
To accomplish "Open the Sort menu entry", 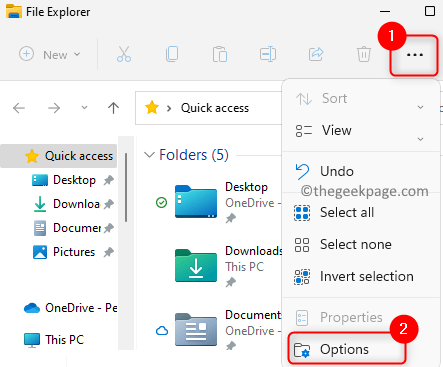I will click(x=360, y=99).
